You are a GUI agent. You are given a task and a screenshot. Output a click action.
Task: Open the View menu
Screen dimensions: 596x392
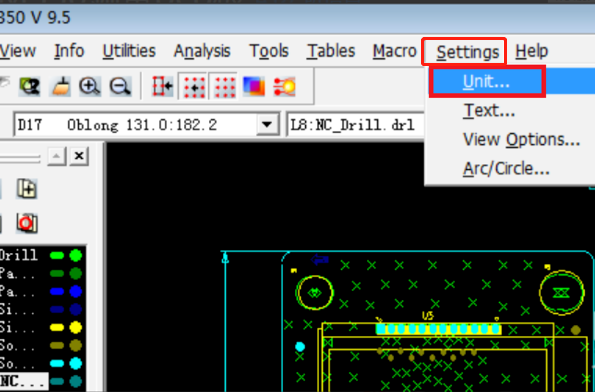click(17, 51)
